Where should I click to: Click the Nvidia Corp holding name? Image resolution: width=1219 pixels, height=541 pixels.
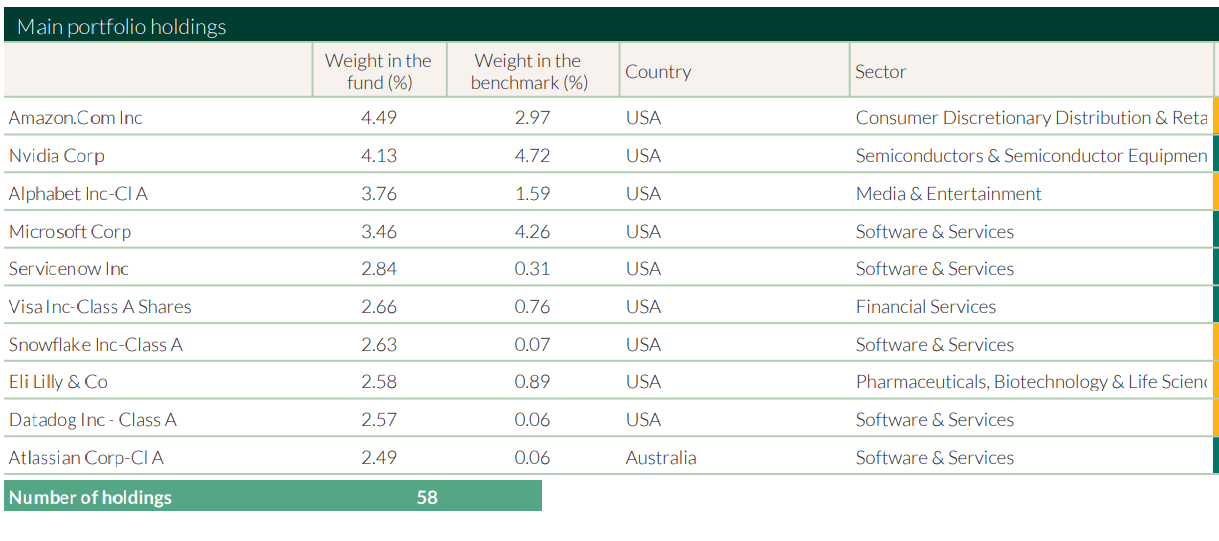(57, 156)
